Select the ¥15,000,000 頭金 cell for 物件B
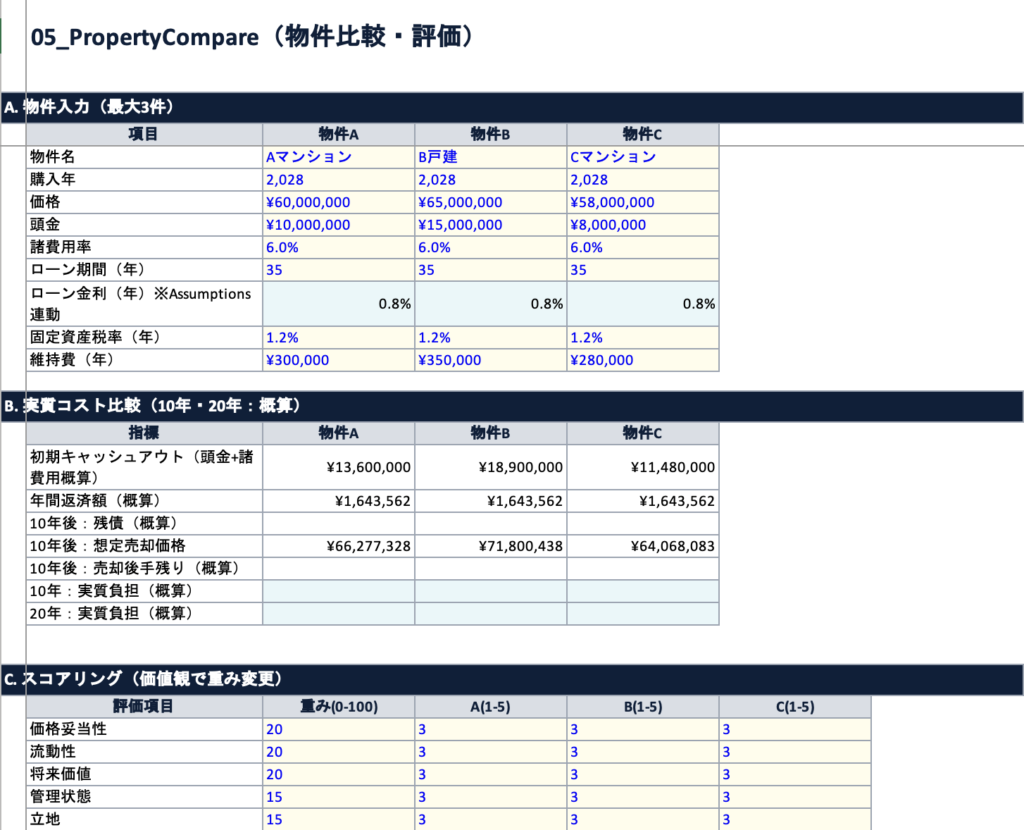1024x830 pixels. tap(490, 225)
